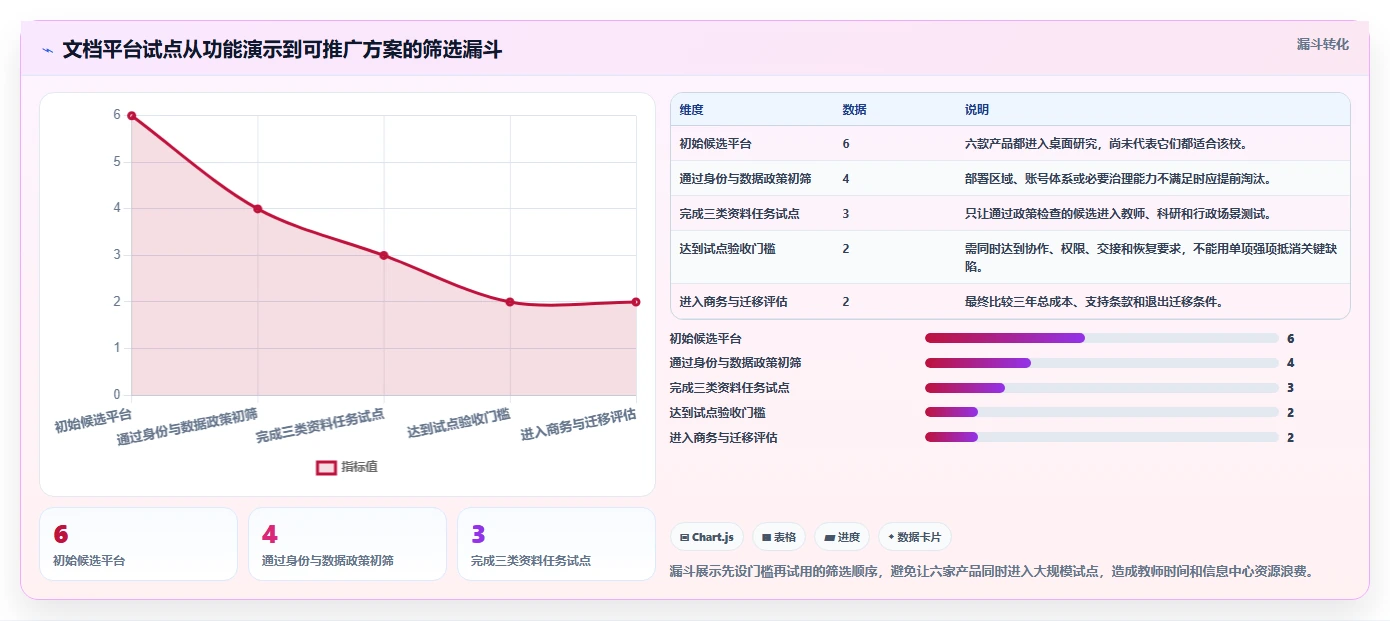Click the progress bar for 完成三类资料任务试点

[x=1102, y=388]
